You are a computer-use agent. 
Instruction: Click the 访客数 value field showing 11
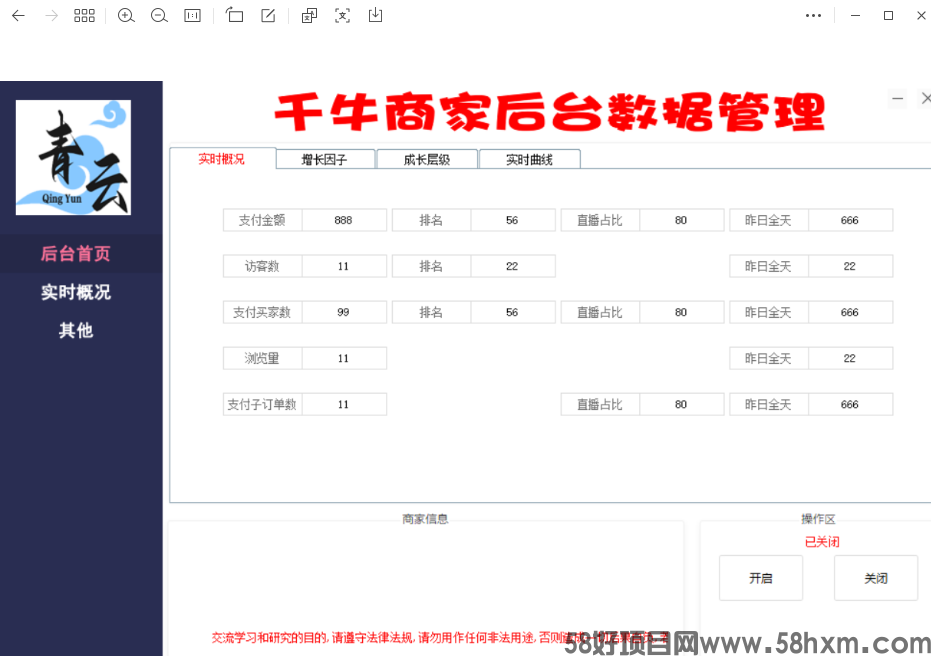pyautogui.click(x=344, y=266)
